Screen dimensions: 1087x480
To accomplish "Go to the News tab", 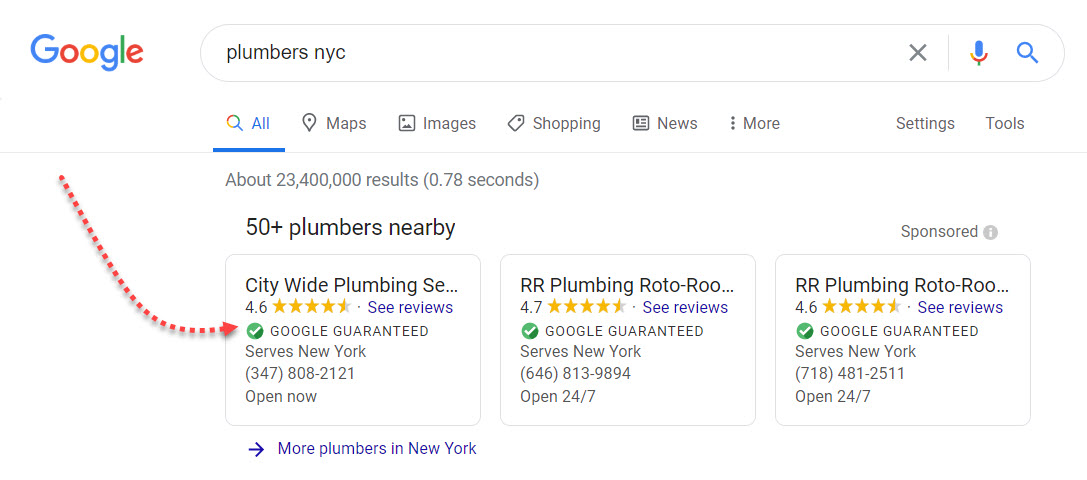I will click(665, 124).
